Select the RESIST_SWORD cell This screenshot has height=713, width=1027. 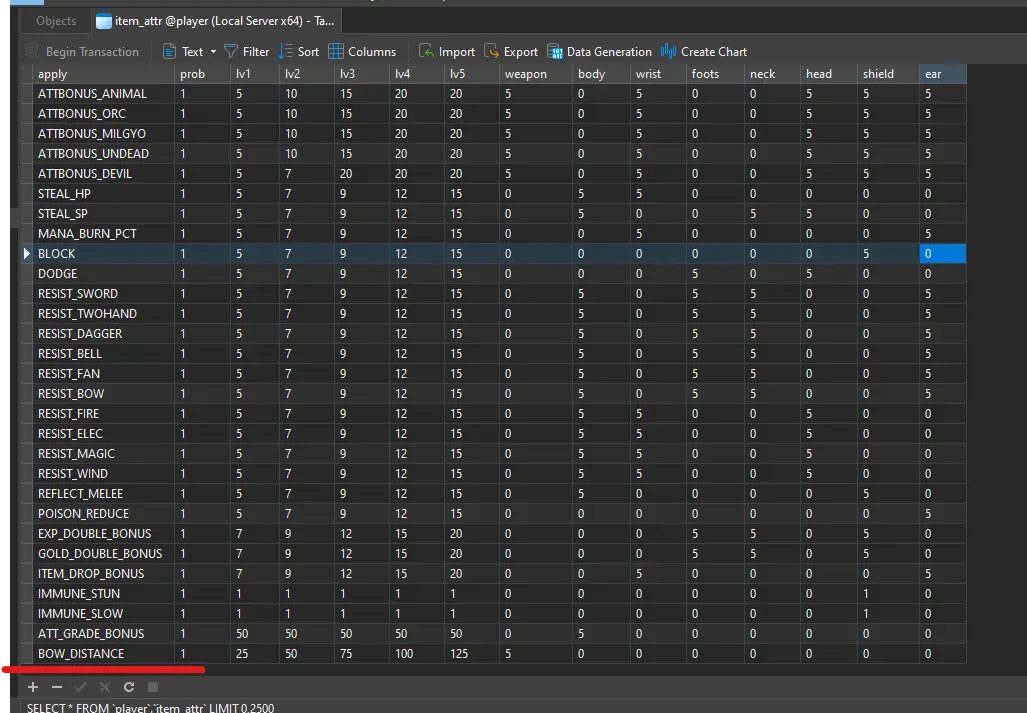[x=103, y=293]
